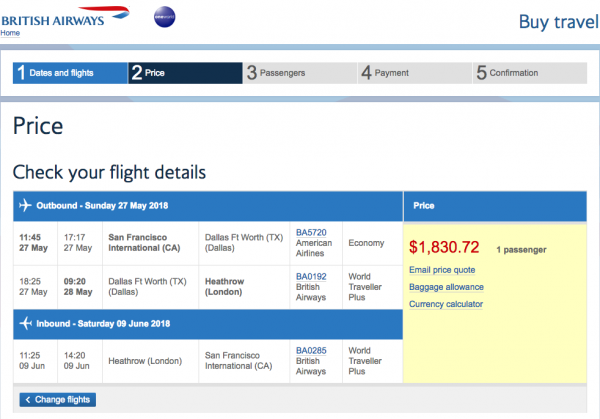Image resolution: width=600 pixels, height=419 pixels.
Task: Click Email price quote link
Action: [x=442, y=270]
